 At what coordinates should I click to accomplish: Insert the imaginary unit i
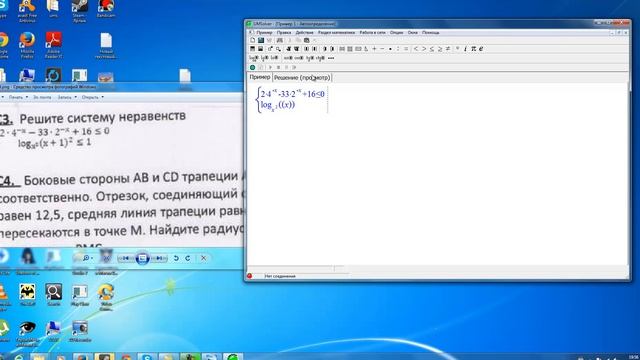(x=465, y=49)
